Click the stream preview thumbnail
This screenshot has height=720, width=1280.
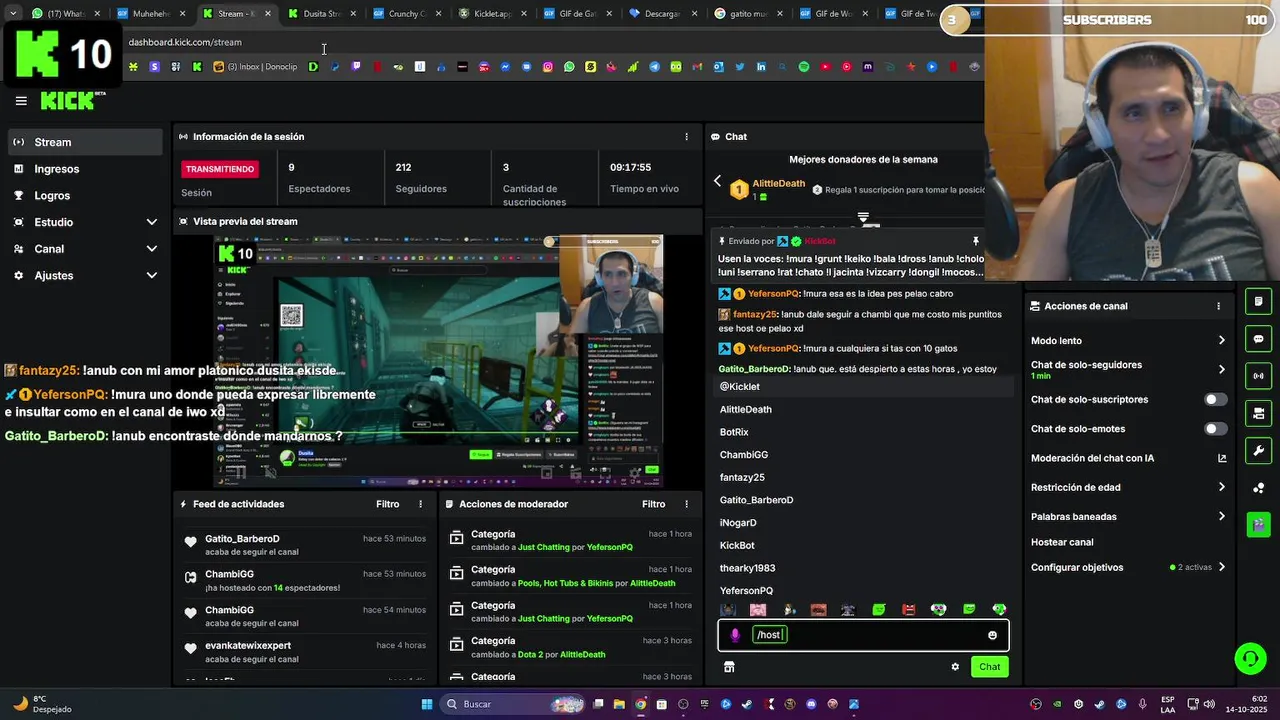(x=438, y=362)
